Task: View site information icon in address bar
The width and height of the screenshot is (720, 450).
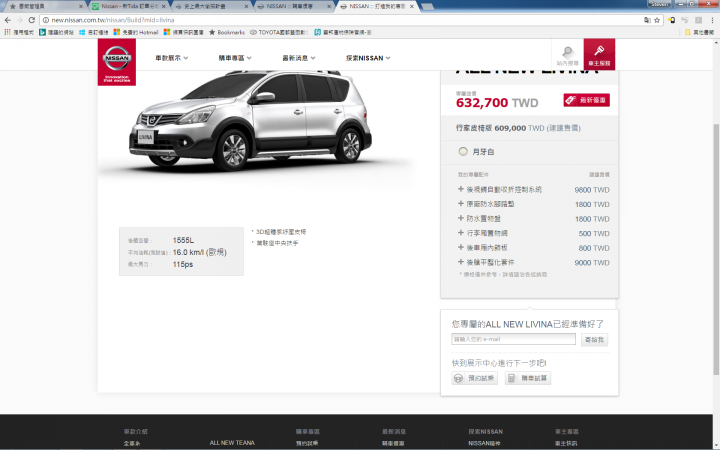Action: [x=45, y=20]
